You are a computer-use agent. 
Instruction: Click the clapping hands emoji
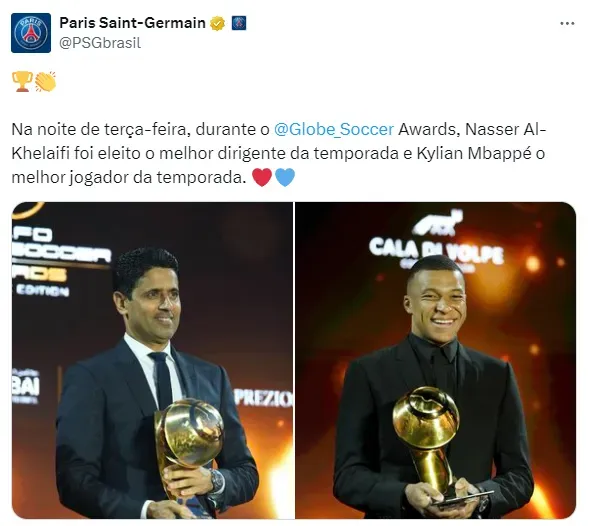[x=46, y=82]
